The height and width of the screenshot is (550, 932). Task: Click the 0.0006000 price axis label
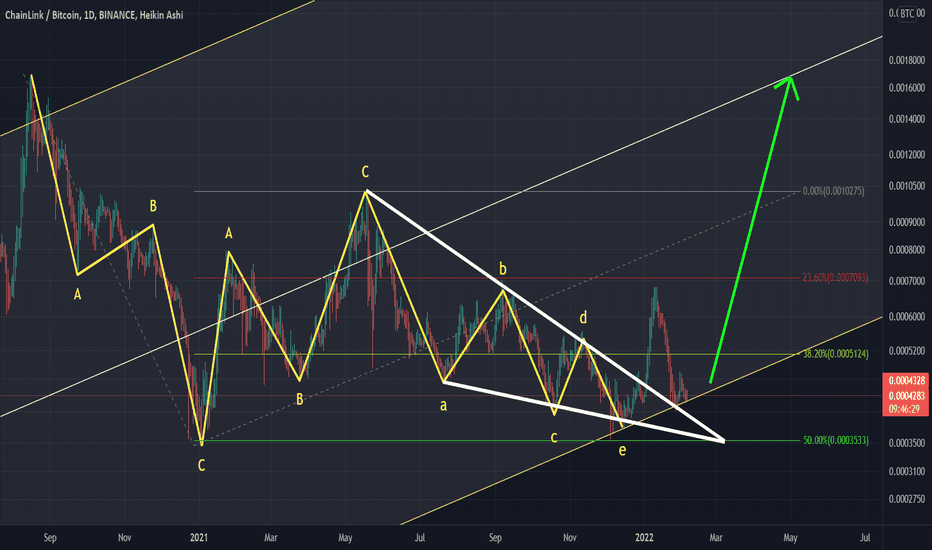coord(907,317)
